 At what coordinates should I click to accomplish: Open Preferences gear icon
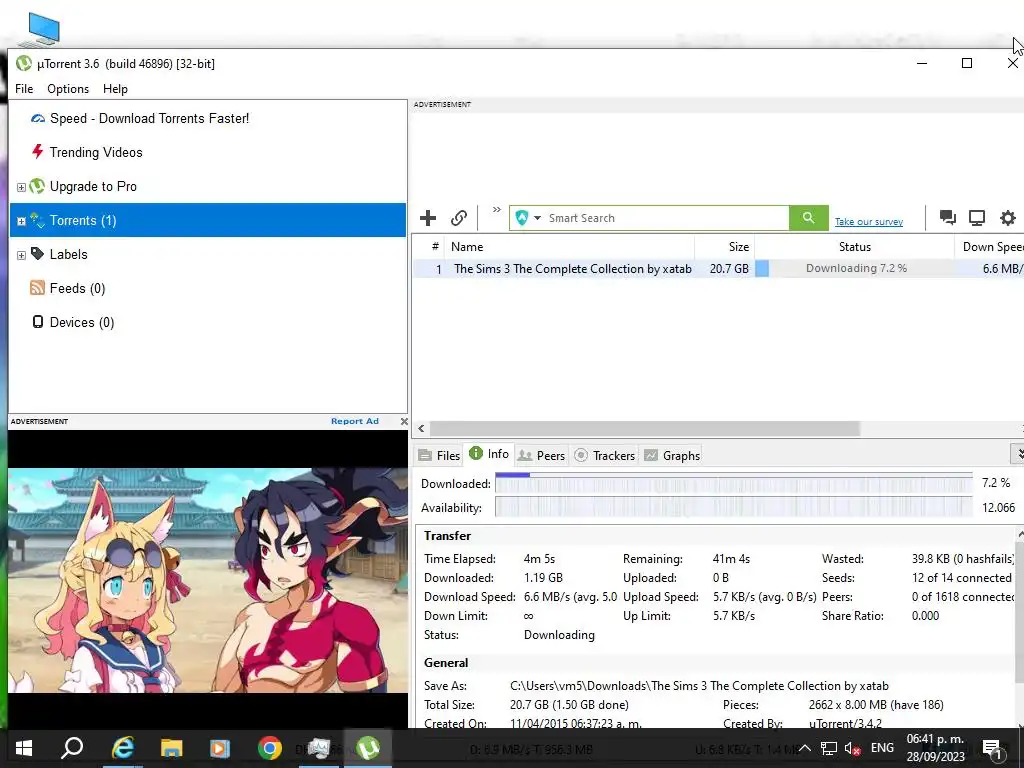tap(1008, 217)
